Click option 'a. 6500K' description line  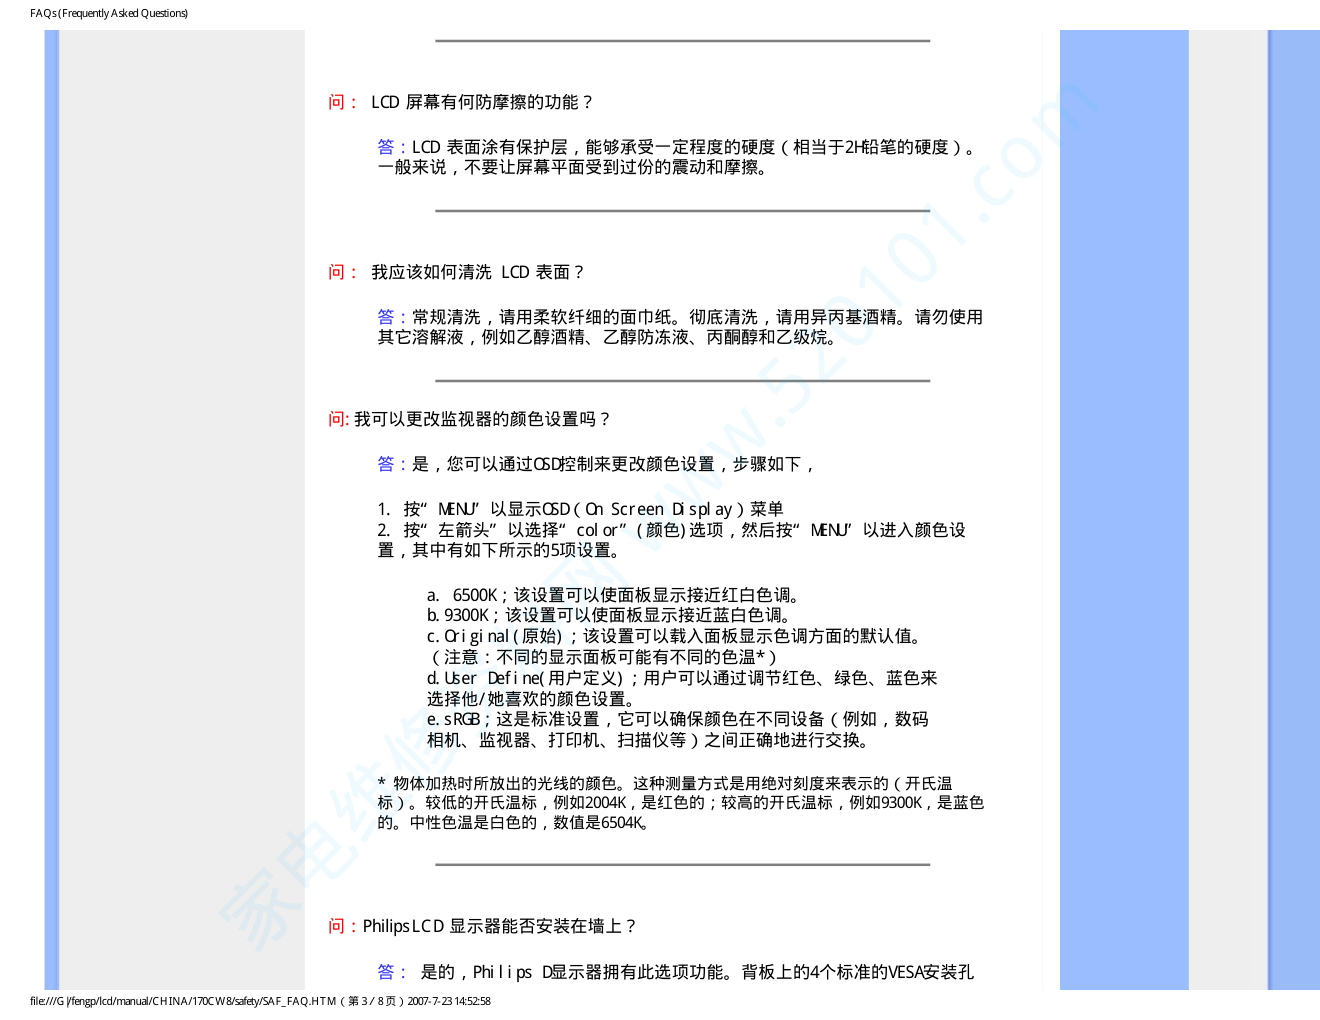[615, 595]
